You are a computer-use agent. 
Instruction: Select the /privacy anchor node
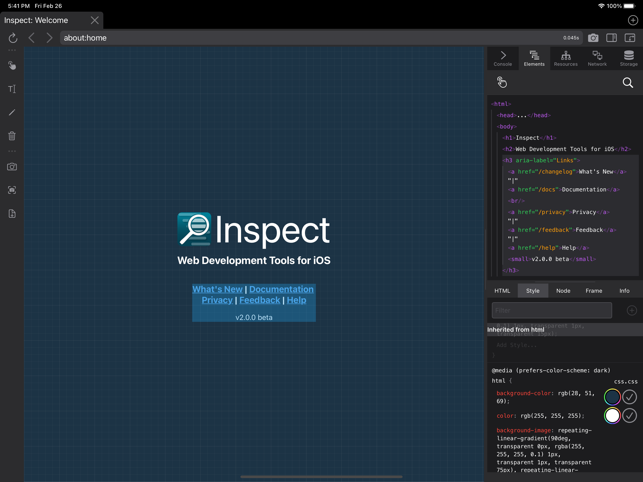559,212
